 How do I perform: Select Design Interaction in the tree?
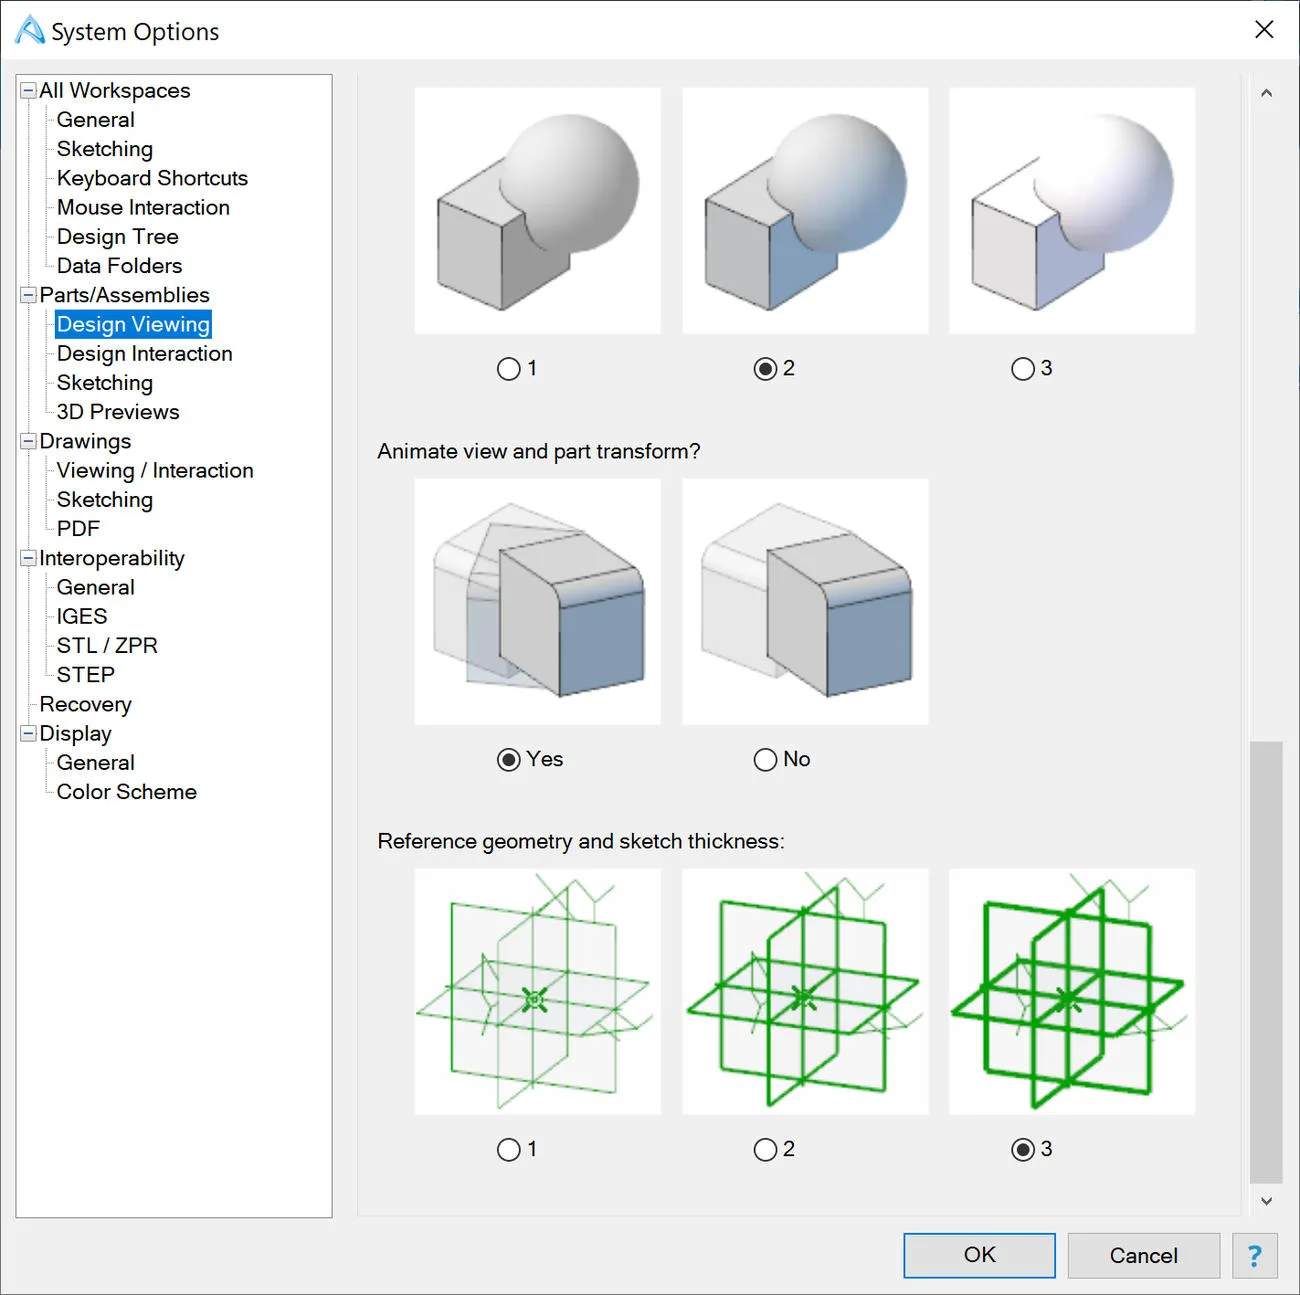pyautogui.click(x=144, y=354)
